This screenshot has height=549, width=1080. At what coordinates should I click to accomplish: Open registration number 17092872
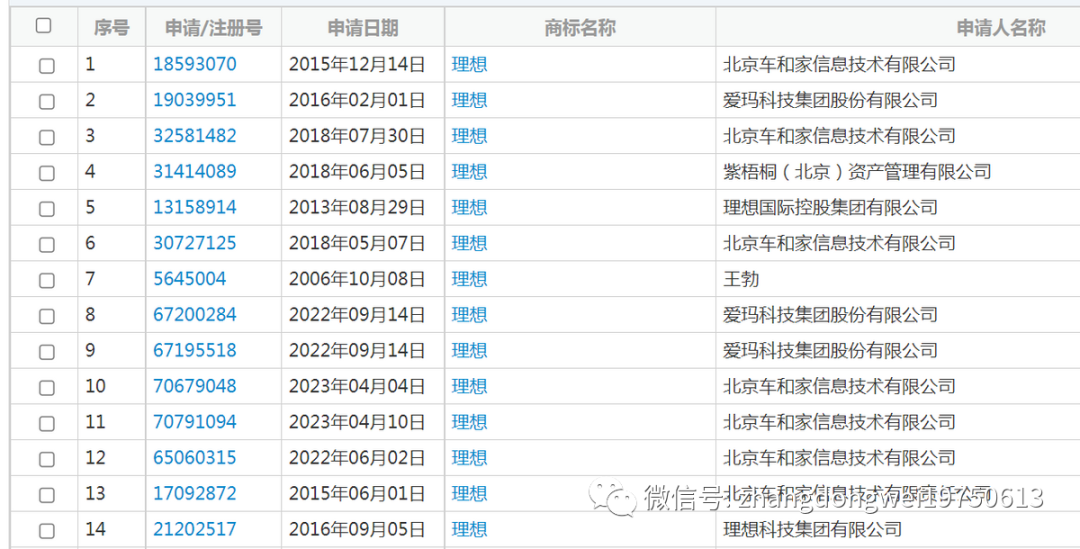(194, 494)
